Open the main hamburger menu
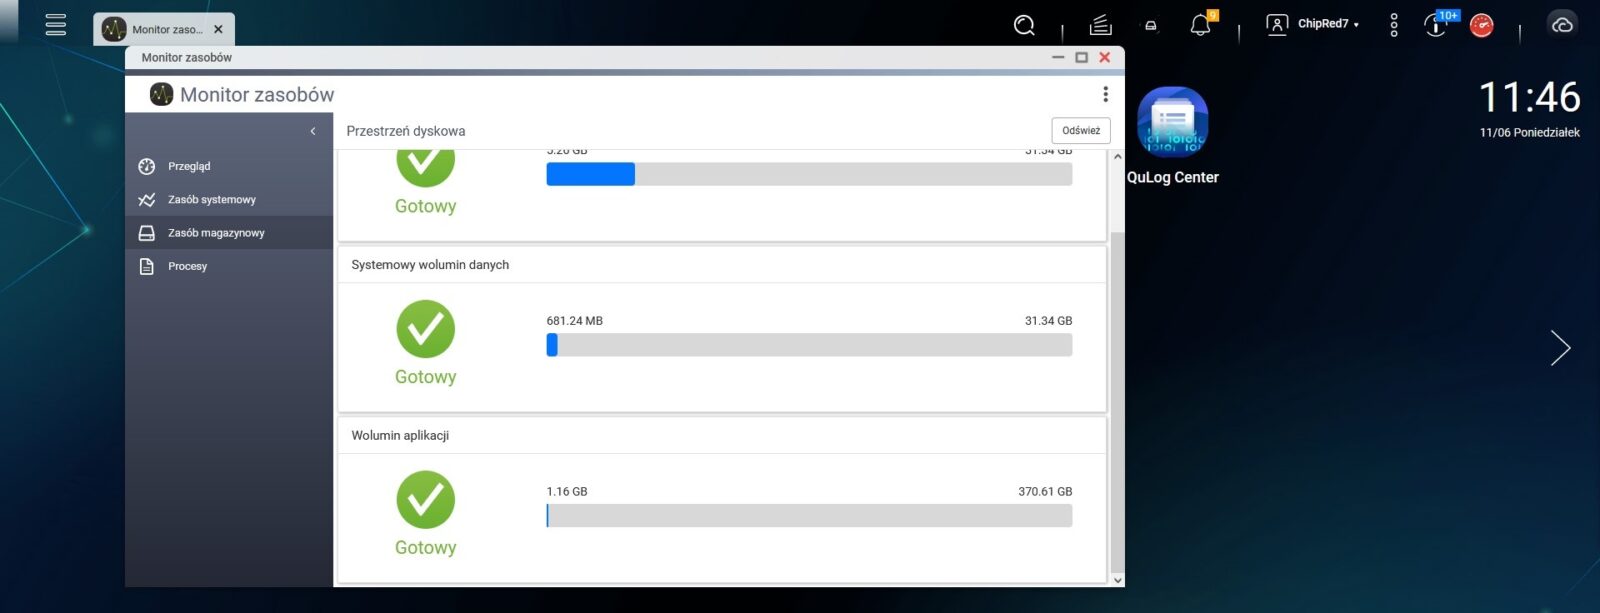 [56, 25]
